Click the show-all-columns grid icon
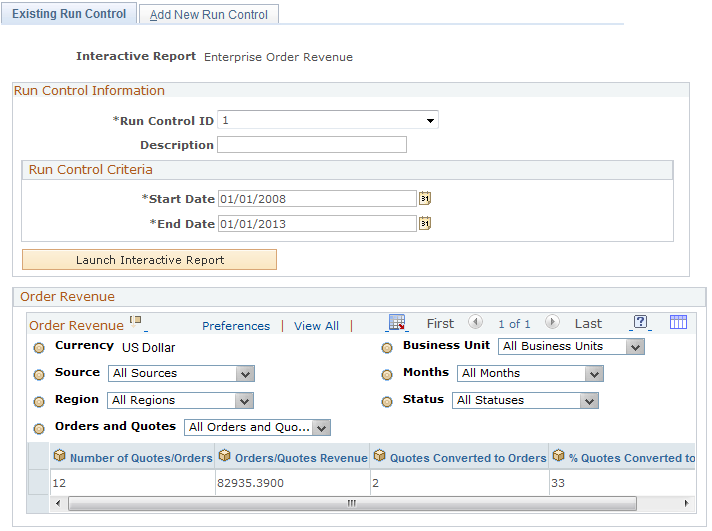The image size is (712, 531). (678, 322)
